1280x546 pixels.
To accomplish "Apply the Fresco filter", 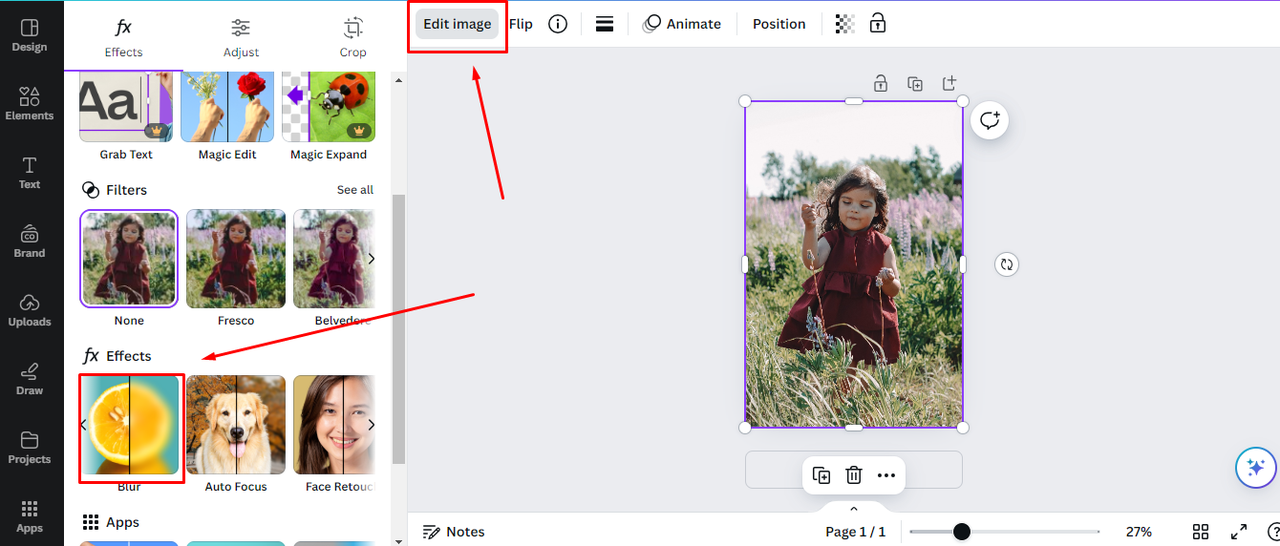I will 236,258.
